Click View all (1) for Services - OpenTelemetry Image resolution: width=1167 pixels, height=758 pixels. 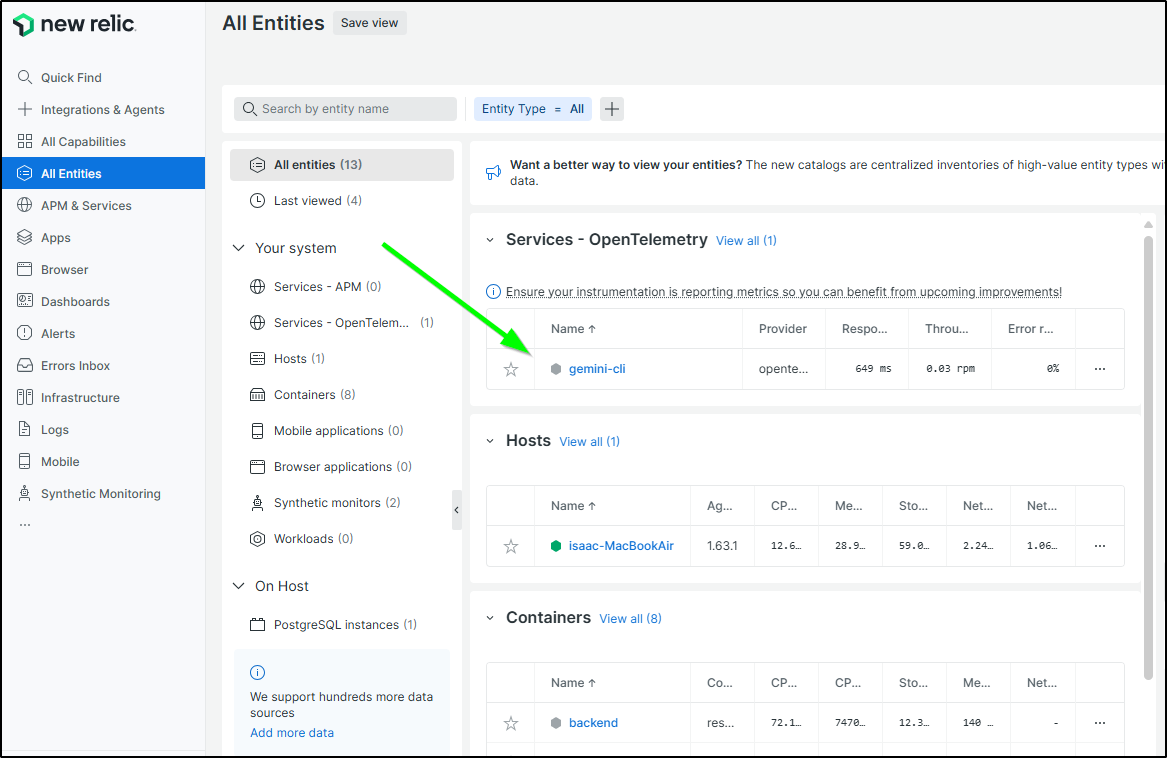746,241
